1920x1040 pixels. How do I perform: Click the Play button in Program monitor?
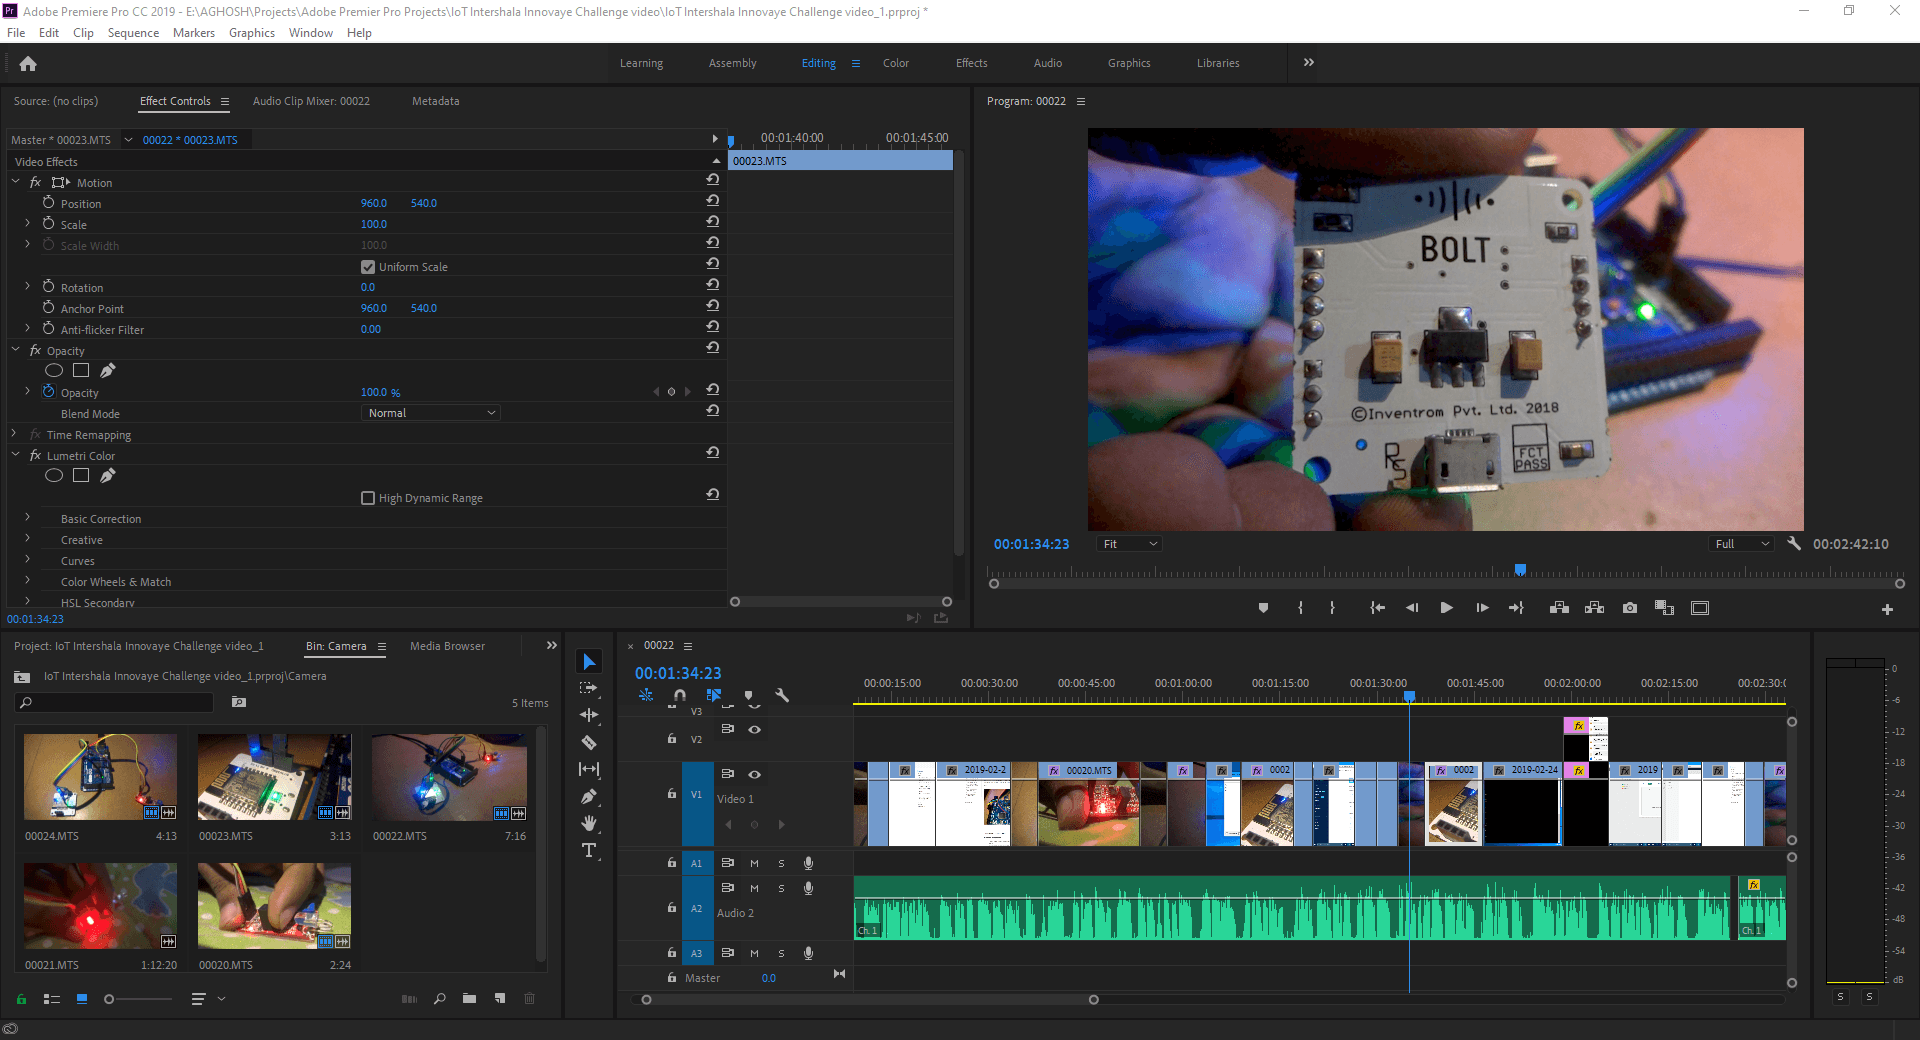[x=1446, y=607]
